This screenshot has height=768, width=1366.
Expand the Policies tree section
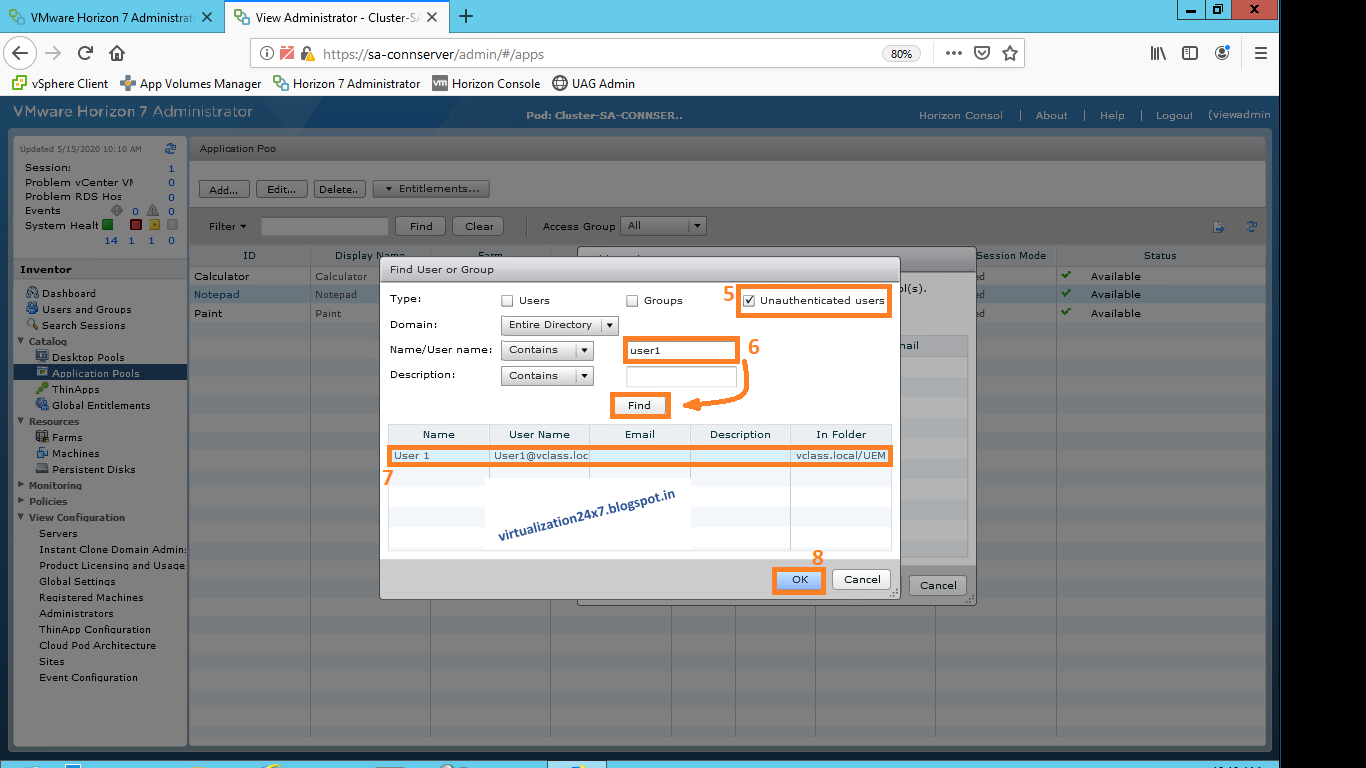tap(21, 501)
